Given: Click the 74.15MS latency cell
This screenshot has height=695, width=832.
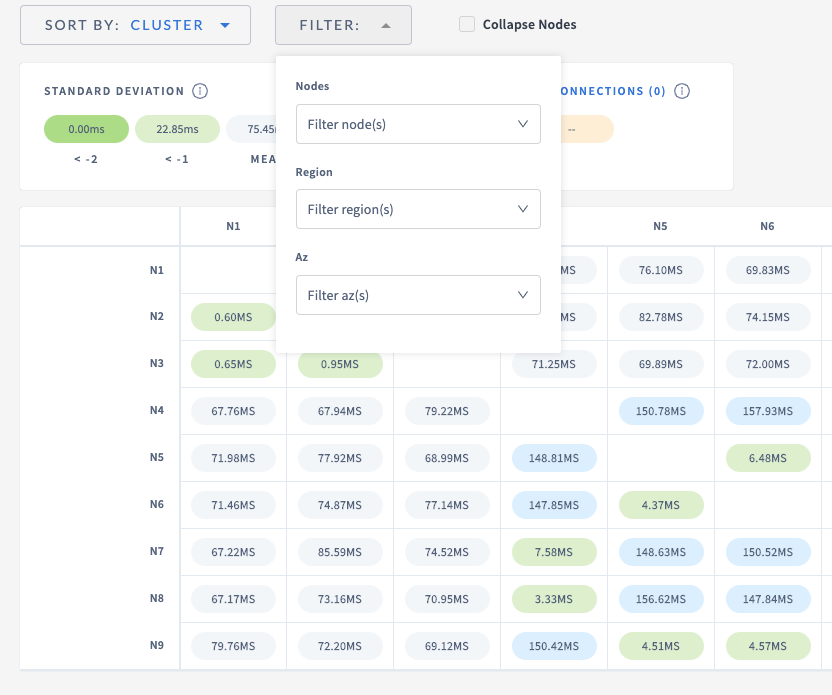Looking at the screenshot, I should [768, 317].
